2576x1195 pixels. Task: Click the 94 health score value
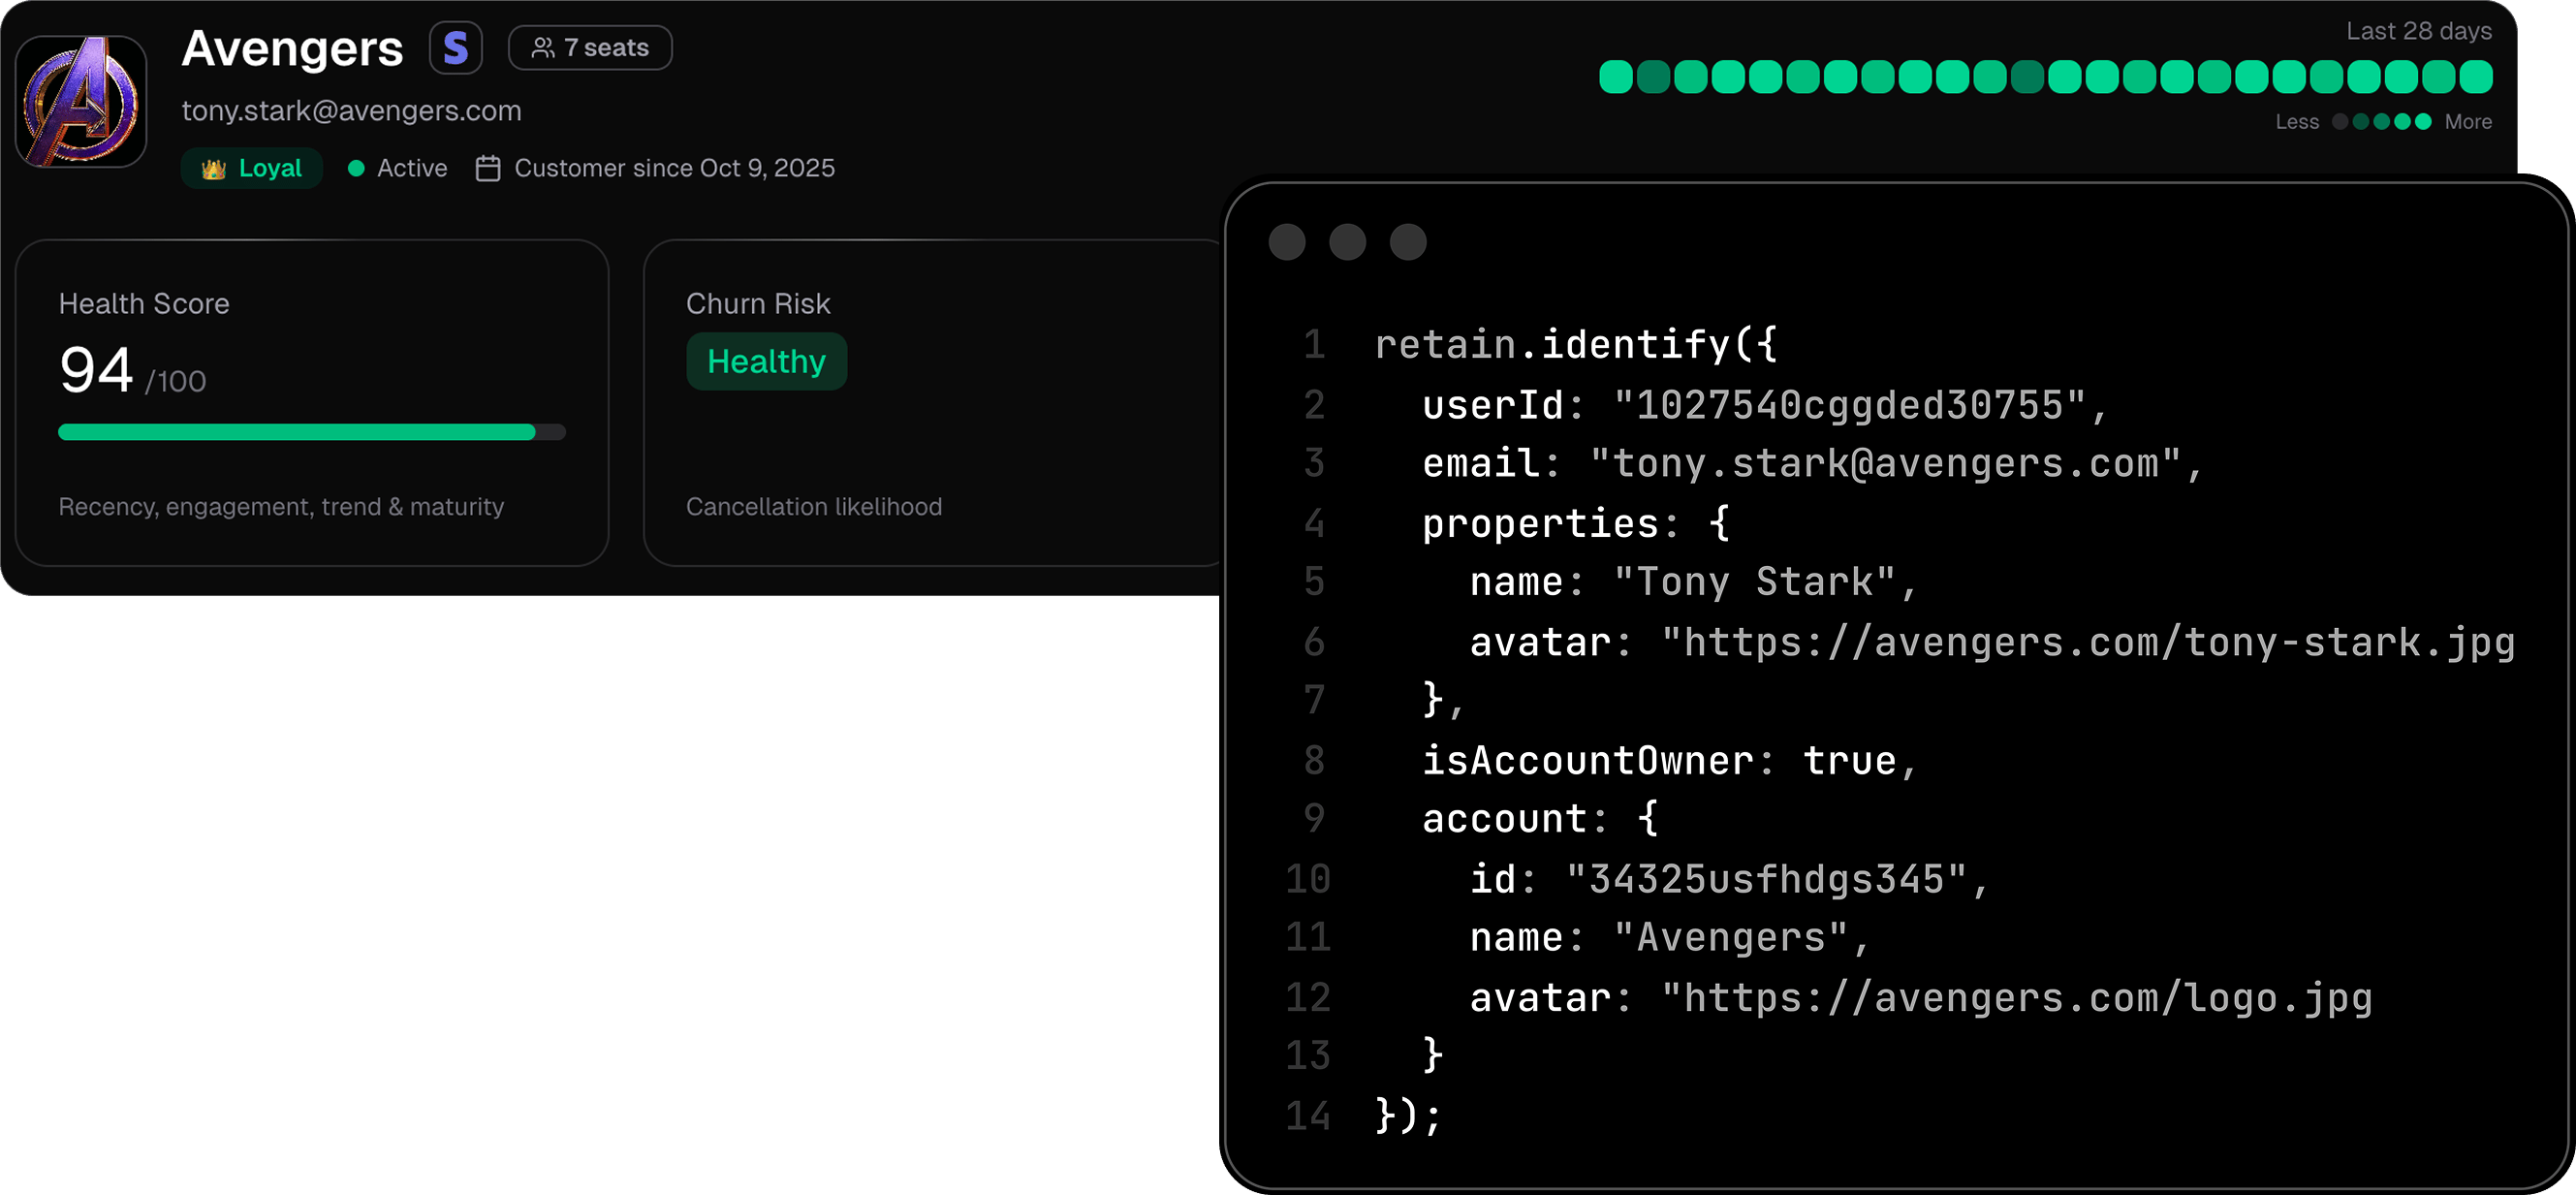[96, 370]
